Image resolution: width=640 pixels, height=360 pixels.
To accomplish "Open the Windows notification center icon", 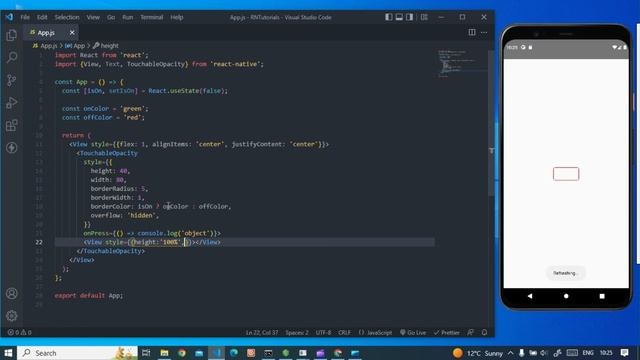I will 624,353.
